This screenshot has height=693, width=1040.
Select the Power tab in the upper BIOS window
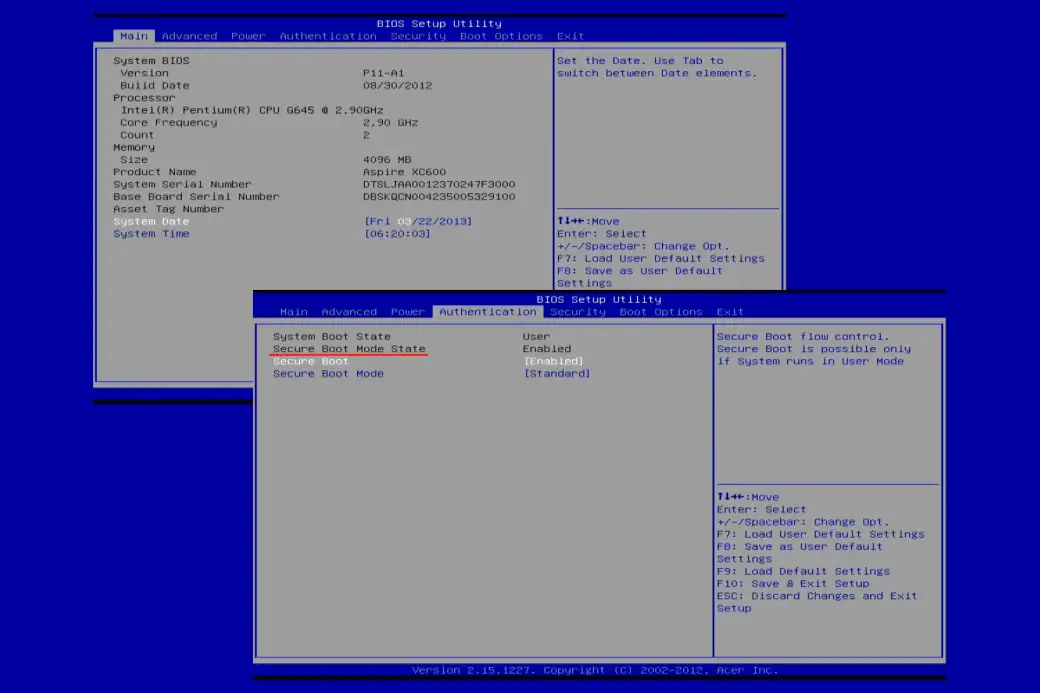pyautogui.click(x=248, y=36)
